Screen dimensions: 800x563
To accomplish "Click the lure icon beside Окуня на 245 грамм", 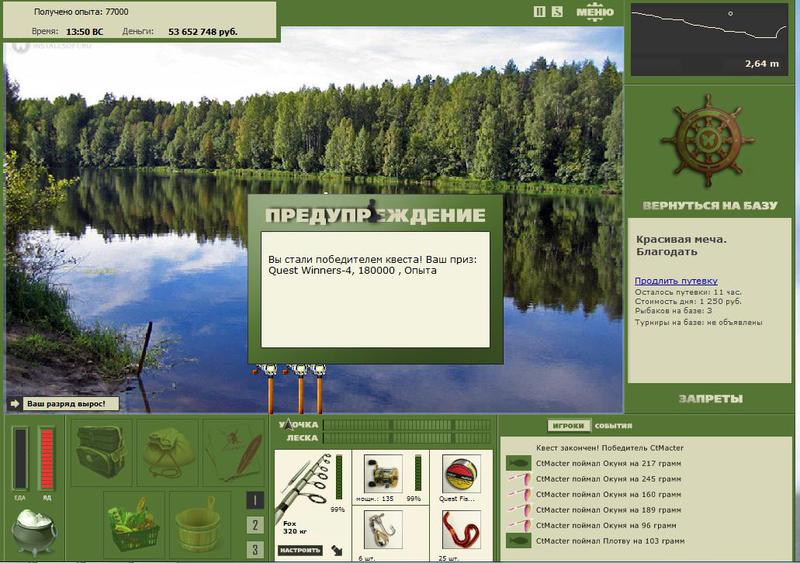I will [x=518, y=479].
